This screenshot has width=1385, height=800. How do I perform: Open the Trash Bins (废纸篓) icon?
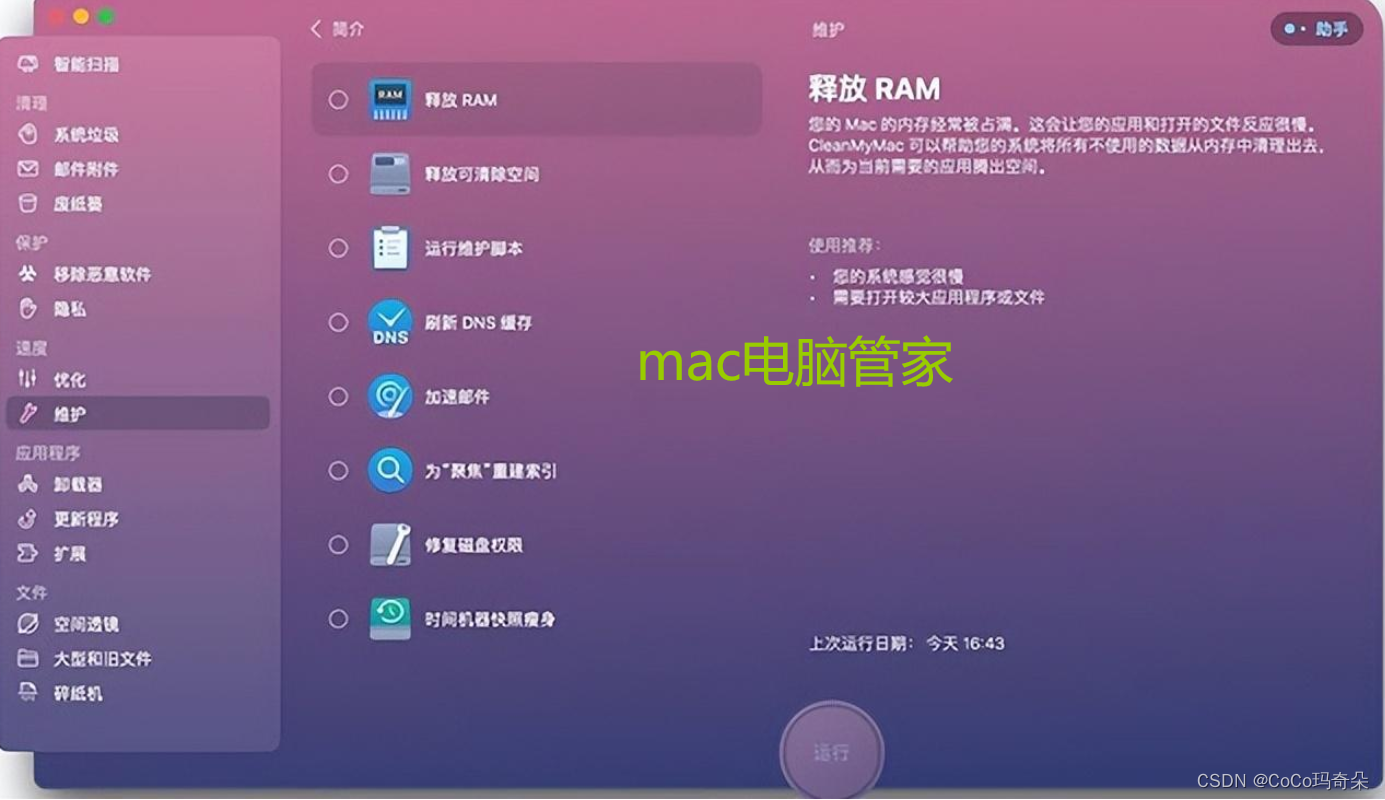tap(28, 204)
